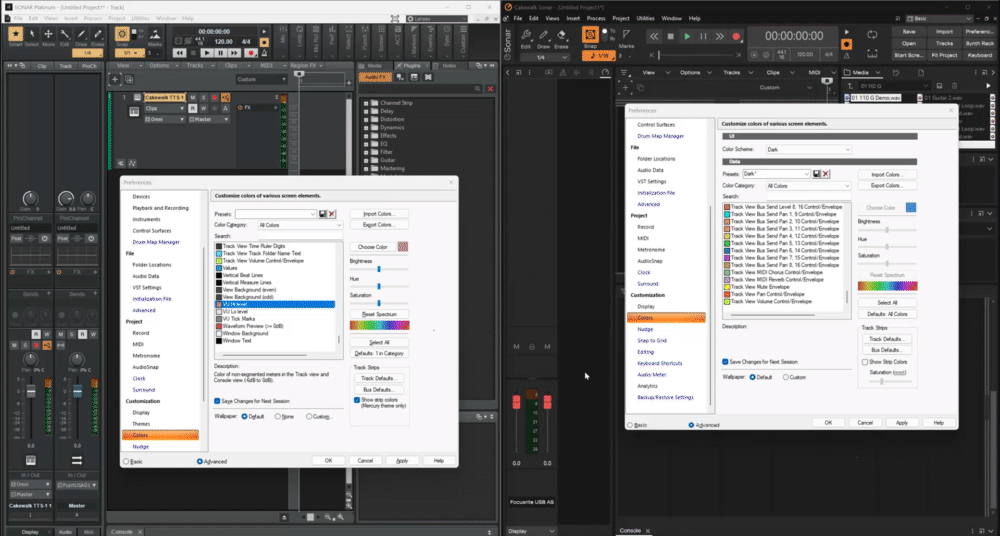Expand the Dynamics plugin folder

tap(367, 128)
